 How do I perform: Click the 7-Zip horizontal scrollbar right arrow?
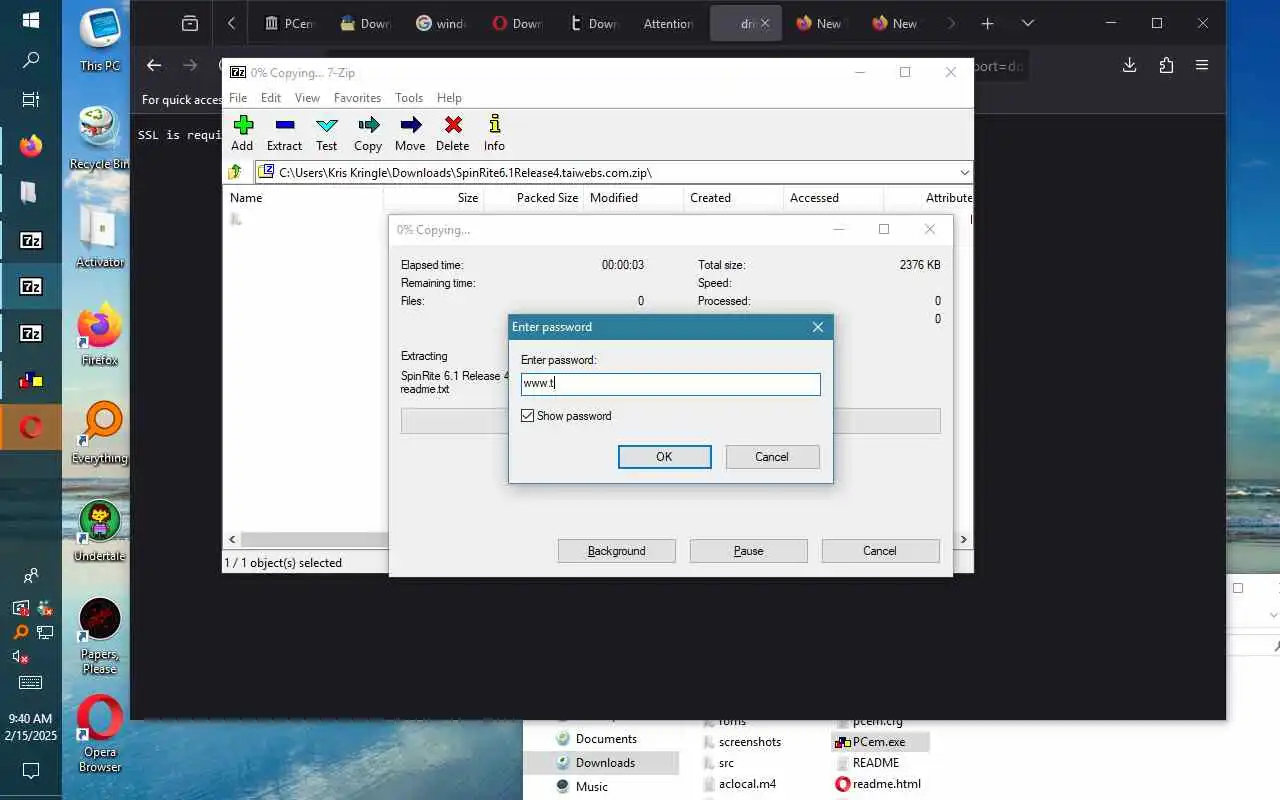pyautogui.click(x=964, y=539)
